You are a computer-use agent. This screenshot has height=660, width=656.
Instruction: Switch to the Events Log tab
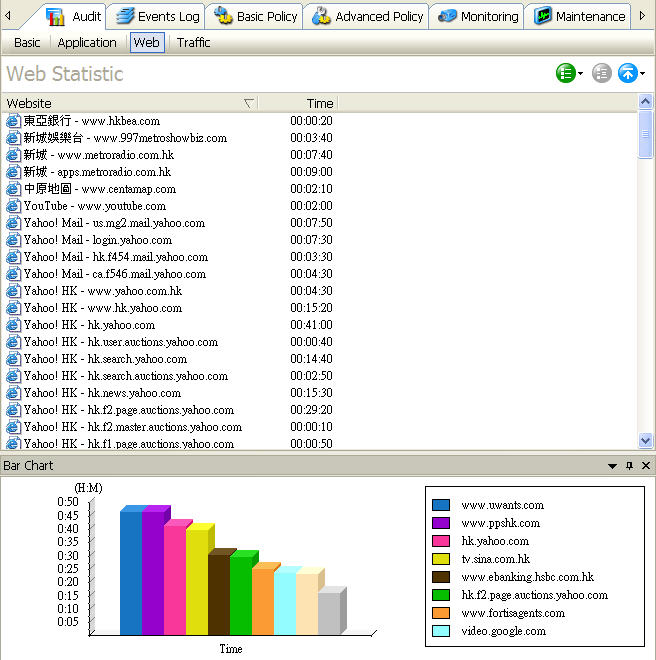(157, 16)
